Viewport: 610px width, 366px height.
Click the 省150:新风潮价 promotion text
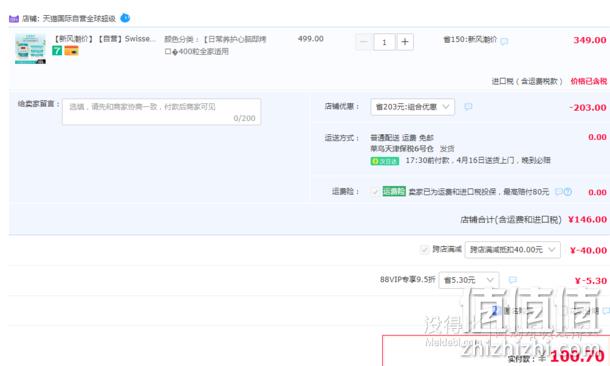[x=470, y=39]
